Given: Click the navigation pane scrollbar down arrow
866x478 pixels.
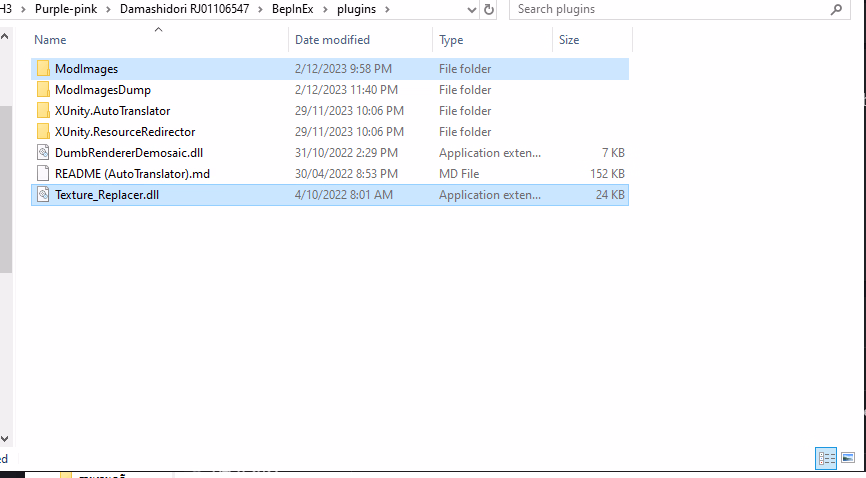Looking at the screenshot, I should 5,439.
